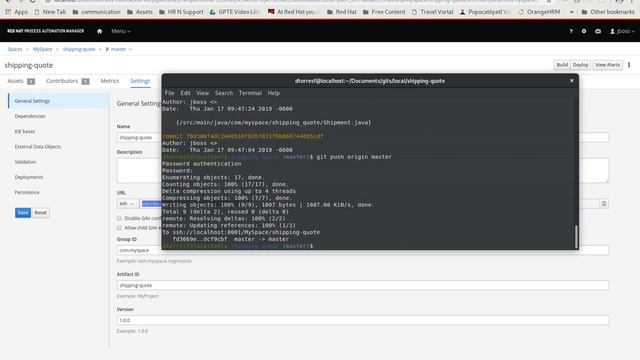Image resolution: width=640 pixels, height=360 pixels.
Task: Expand the Menu dropdown in header
Action: pos(121,31)
